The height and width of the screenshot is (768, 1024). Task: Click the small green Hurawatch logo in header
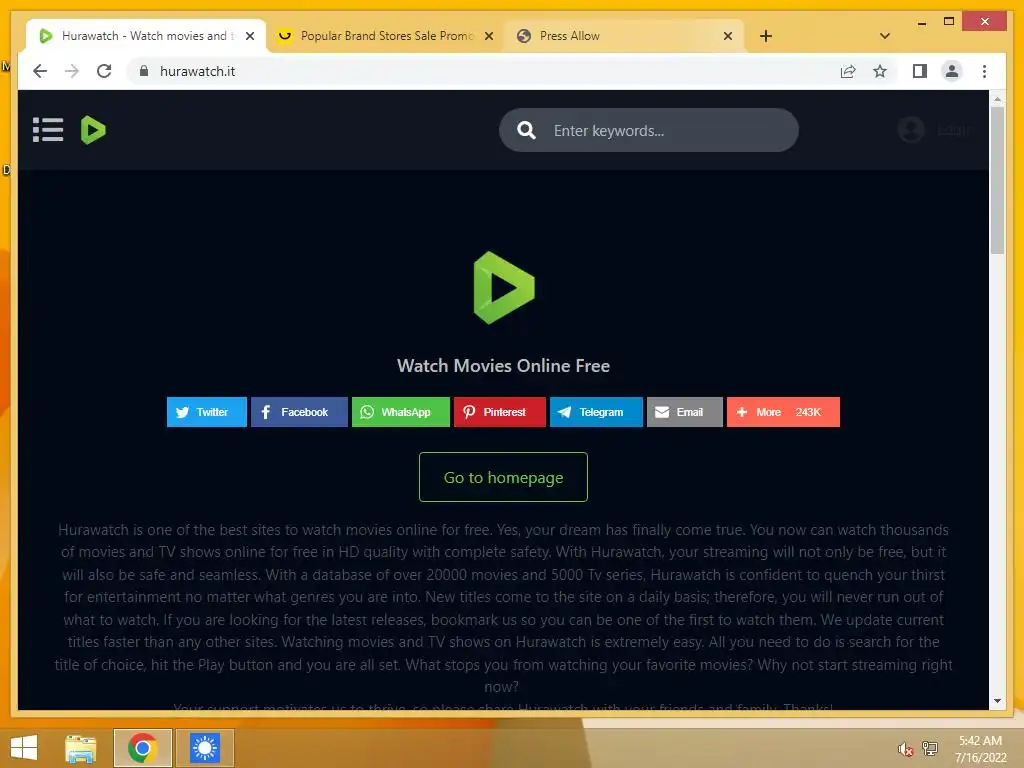point(93,130)
